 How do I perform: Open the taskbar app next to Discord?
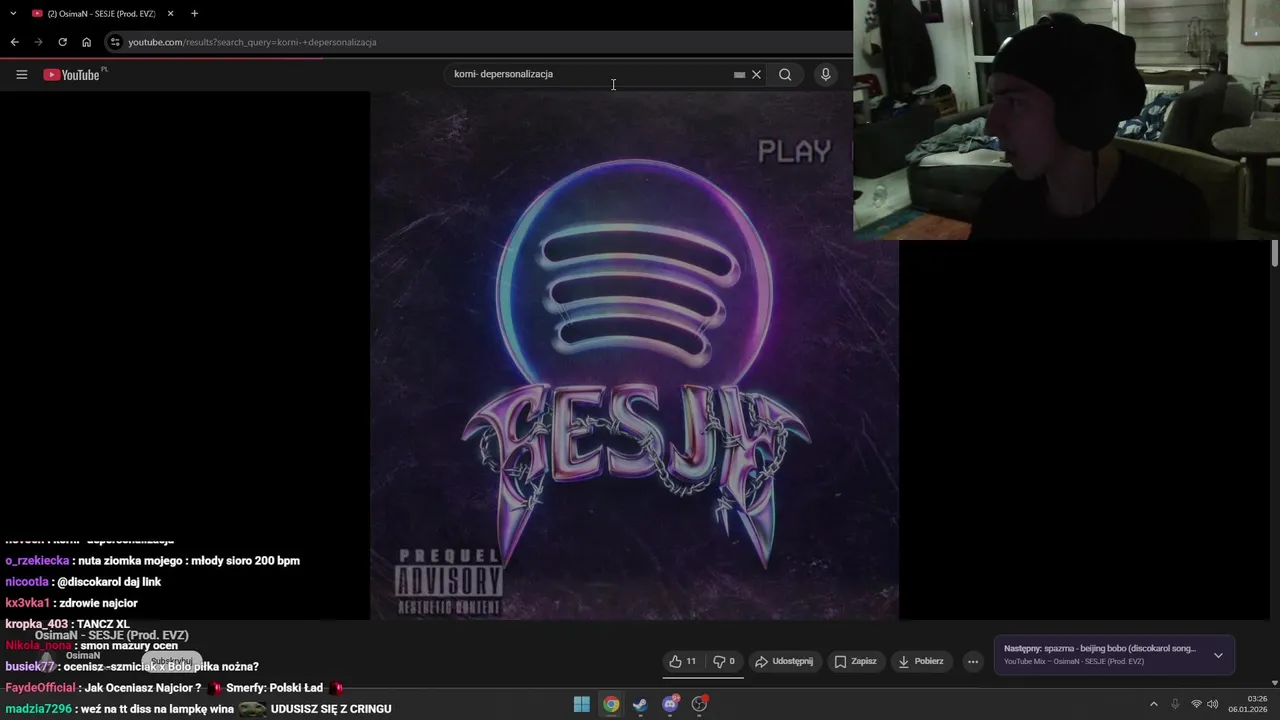(699, 704)
